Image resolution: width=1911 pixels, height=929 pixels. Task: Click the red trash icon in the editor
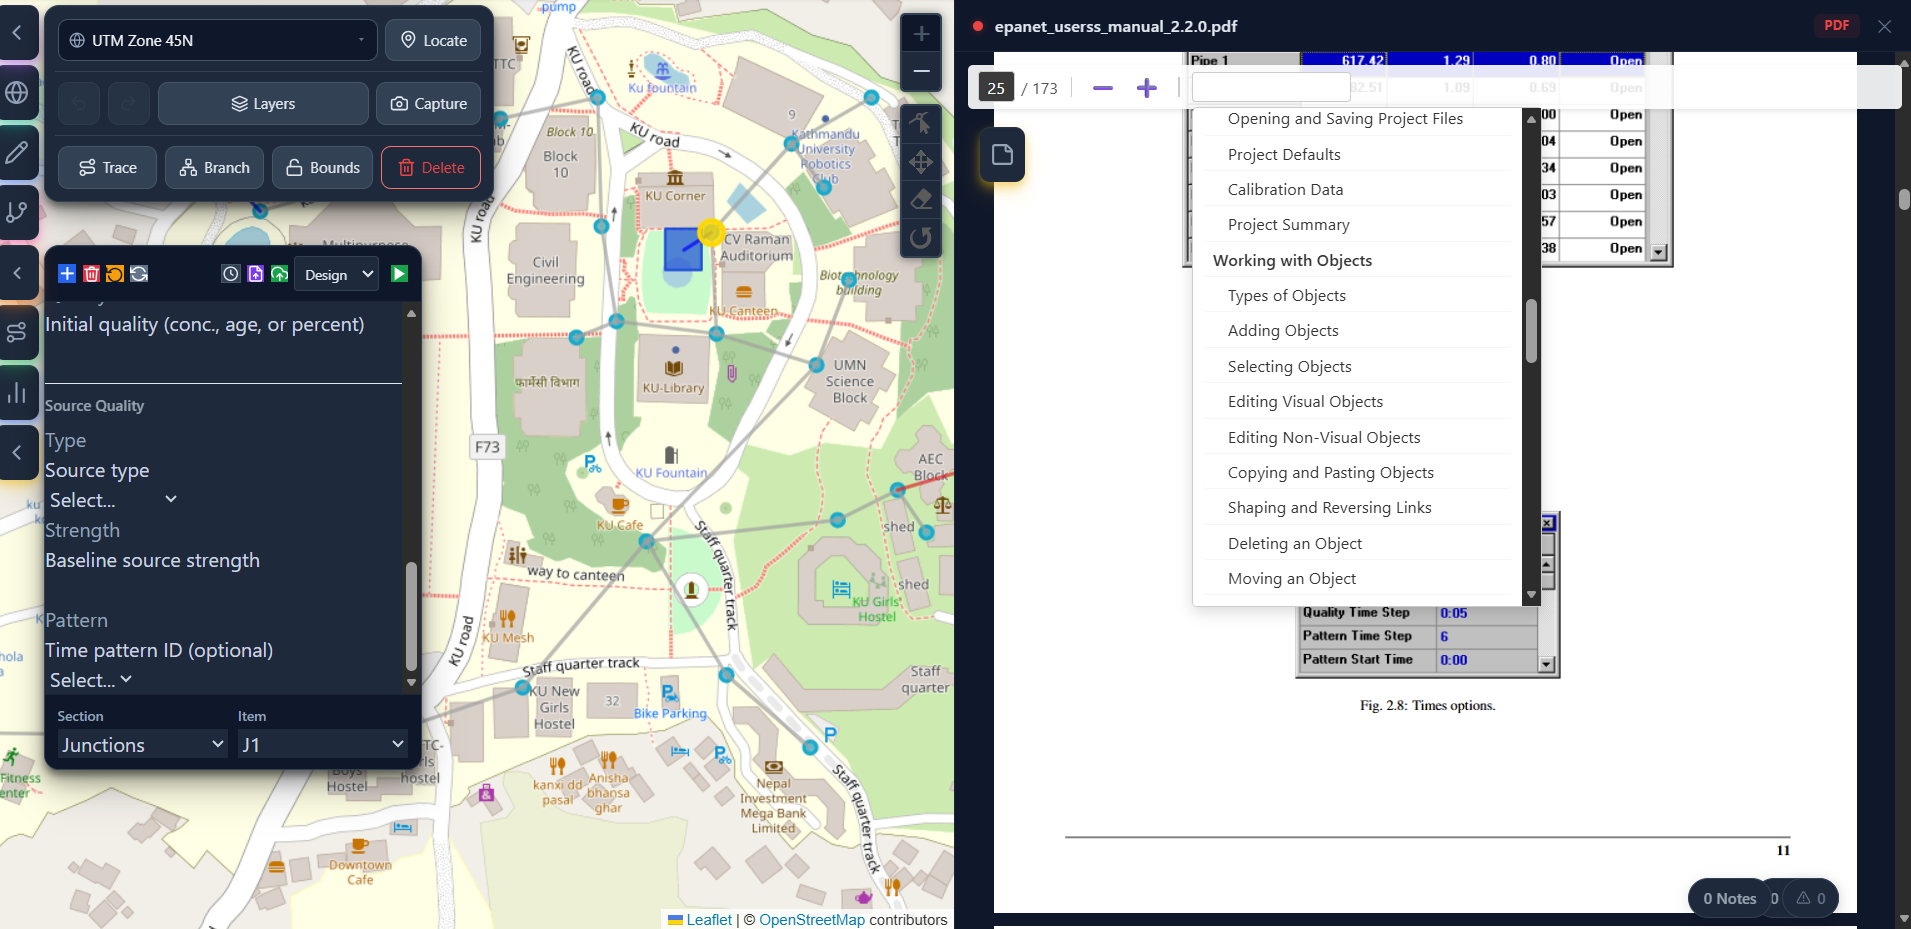[x=91, y=274]
